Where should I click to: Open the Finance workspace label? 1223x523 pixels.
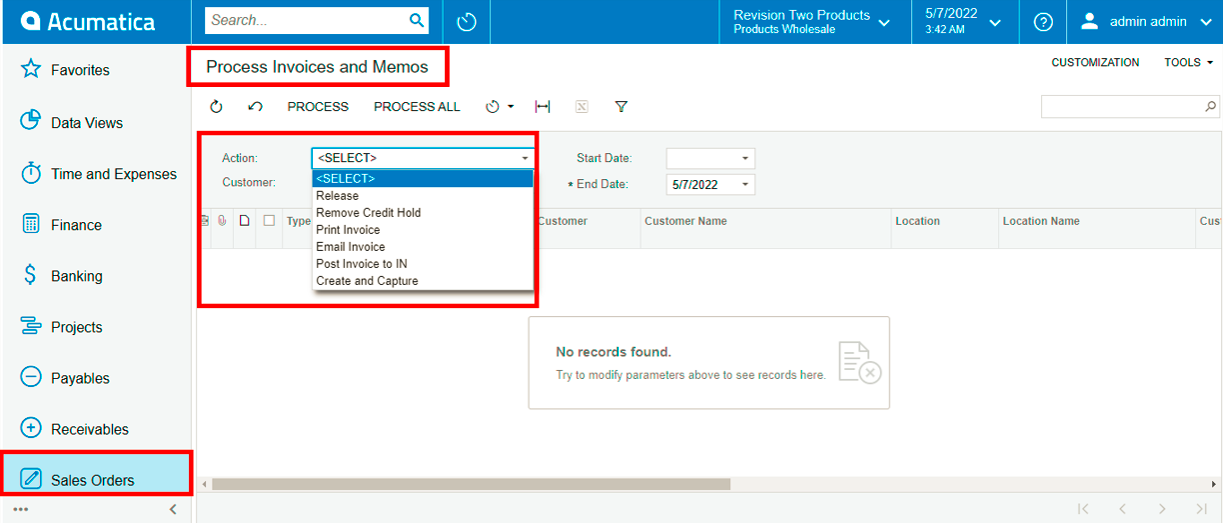[76, 225]
